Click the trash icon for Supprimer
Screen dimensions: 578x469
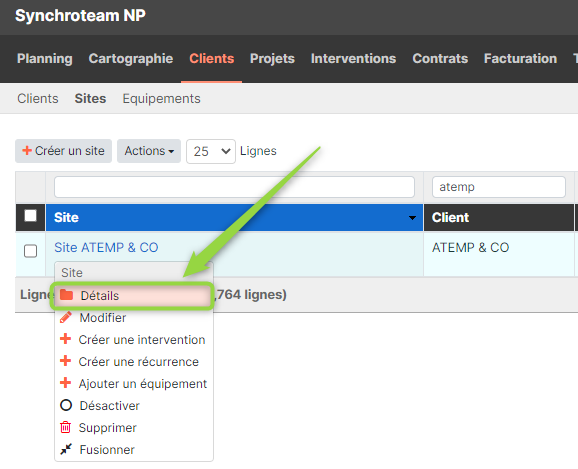pos(66,427)
